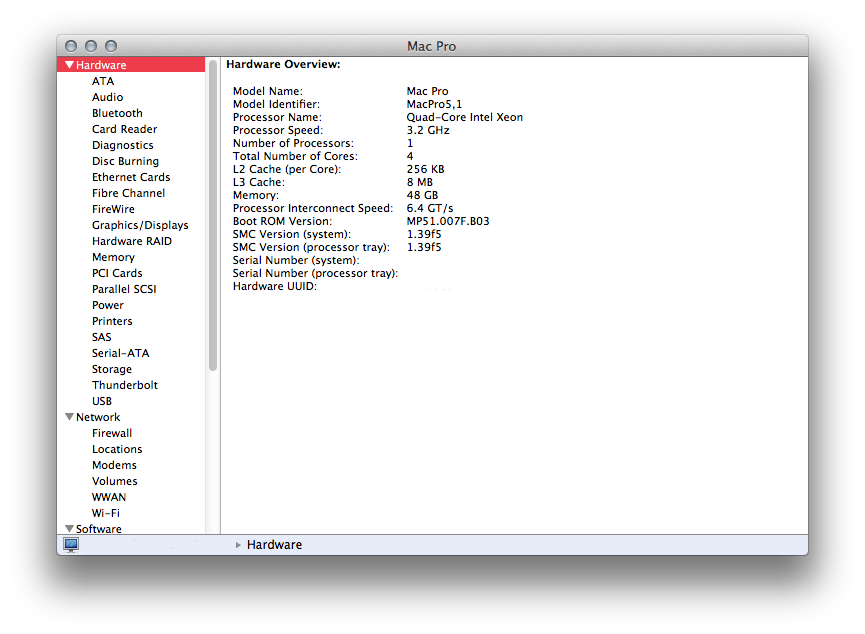Select Disc Burning in the sidebar
The image size is (865, 634).
coord(126,161)
